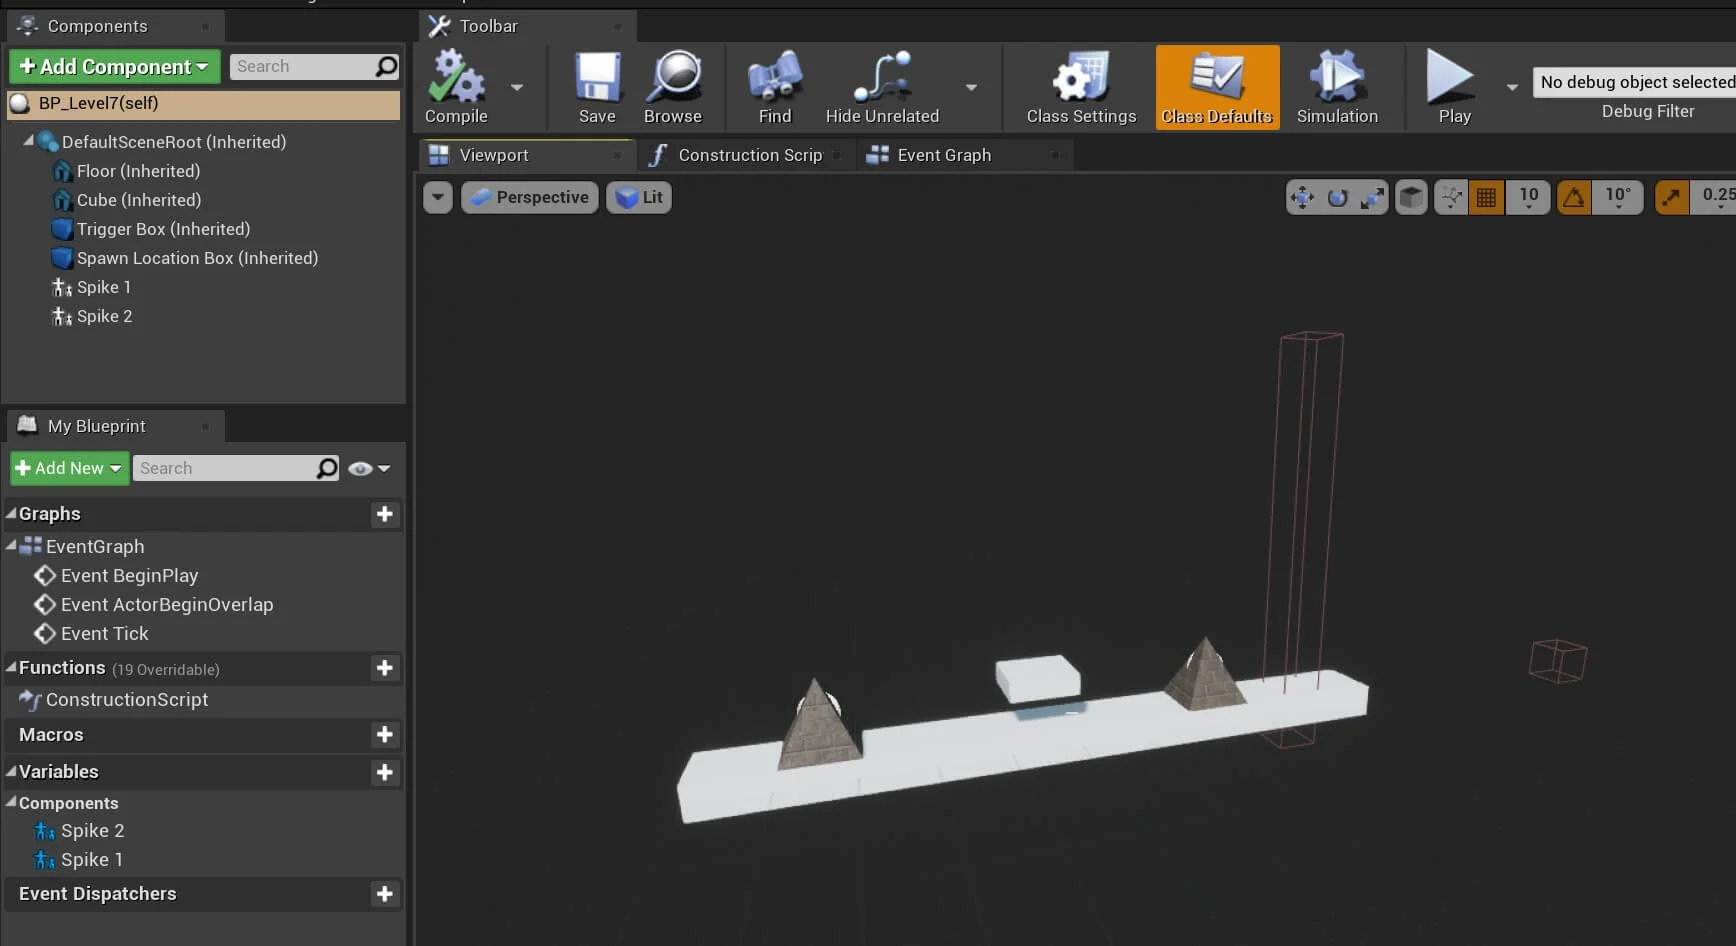
Task: Switch to the Event Graph tab
Action: coord(943,155)
